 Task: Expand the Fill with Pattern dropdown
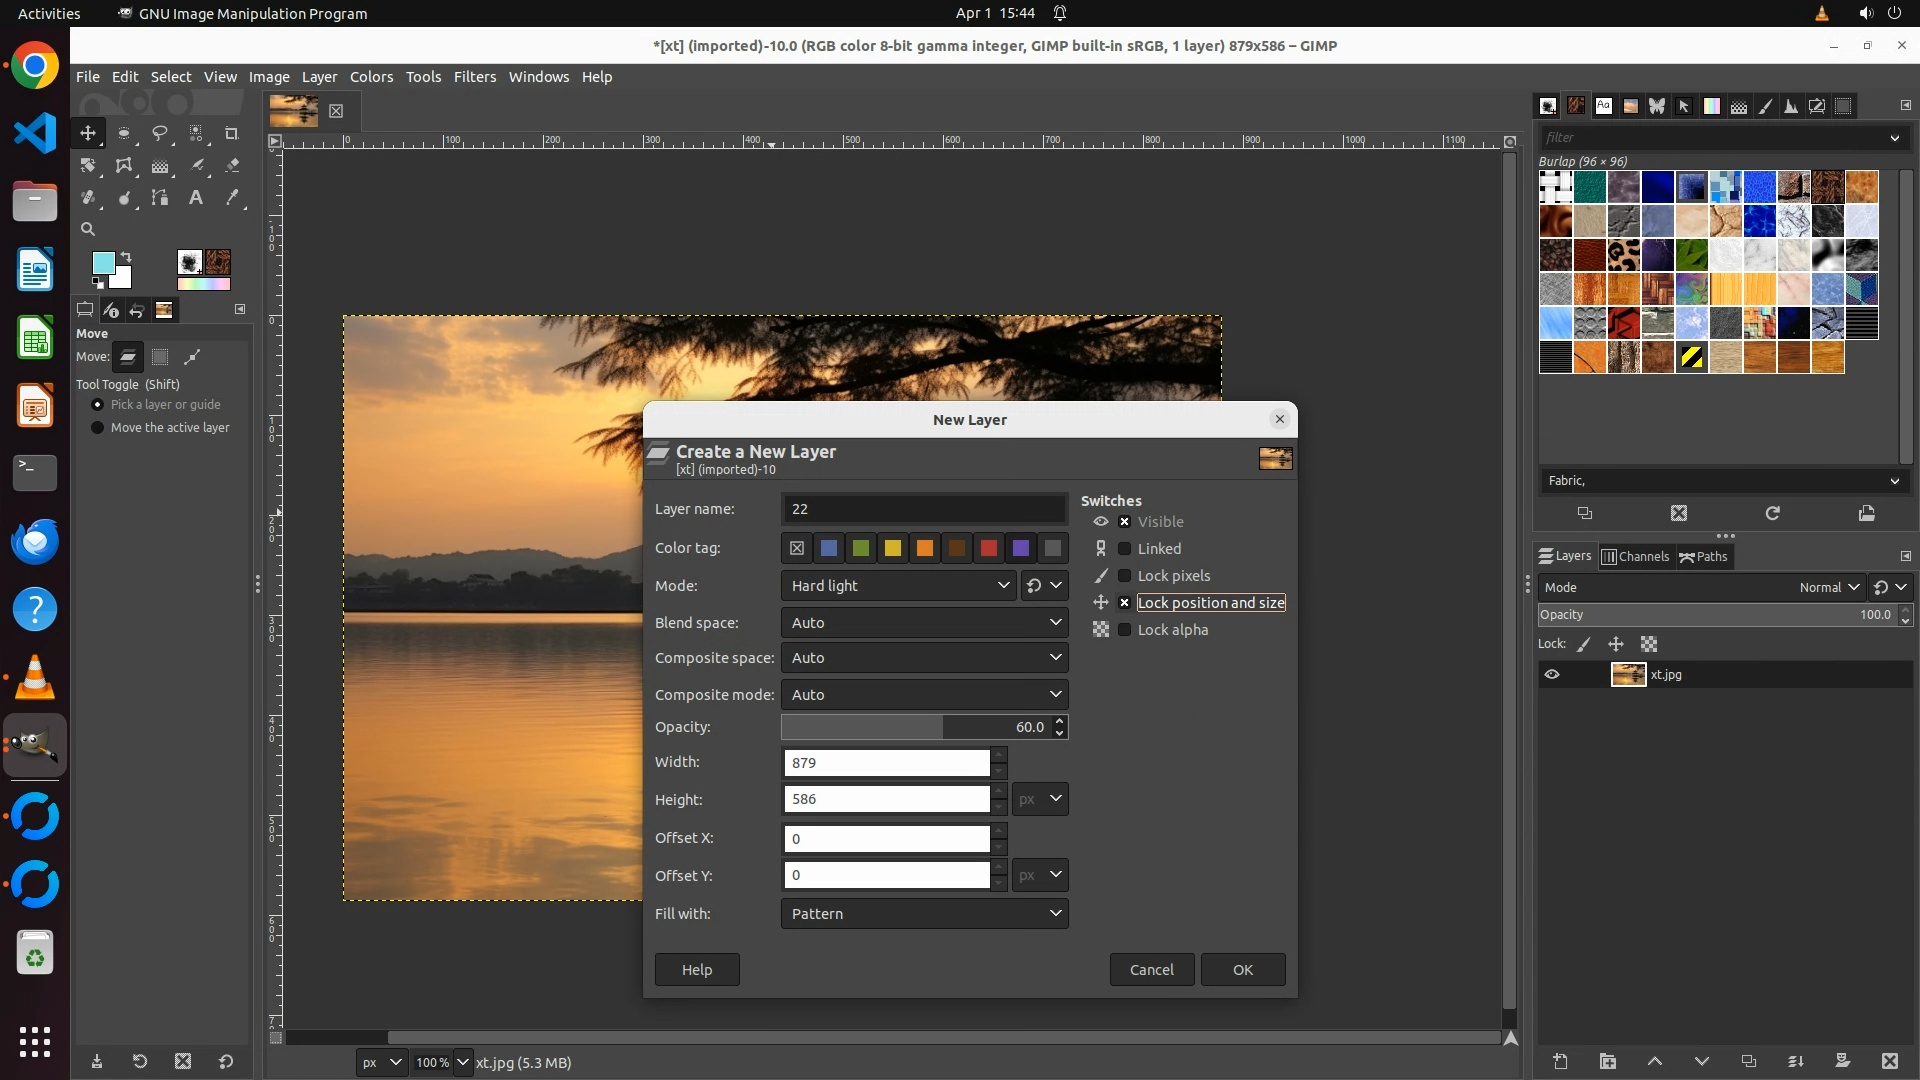point(924,914)
